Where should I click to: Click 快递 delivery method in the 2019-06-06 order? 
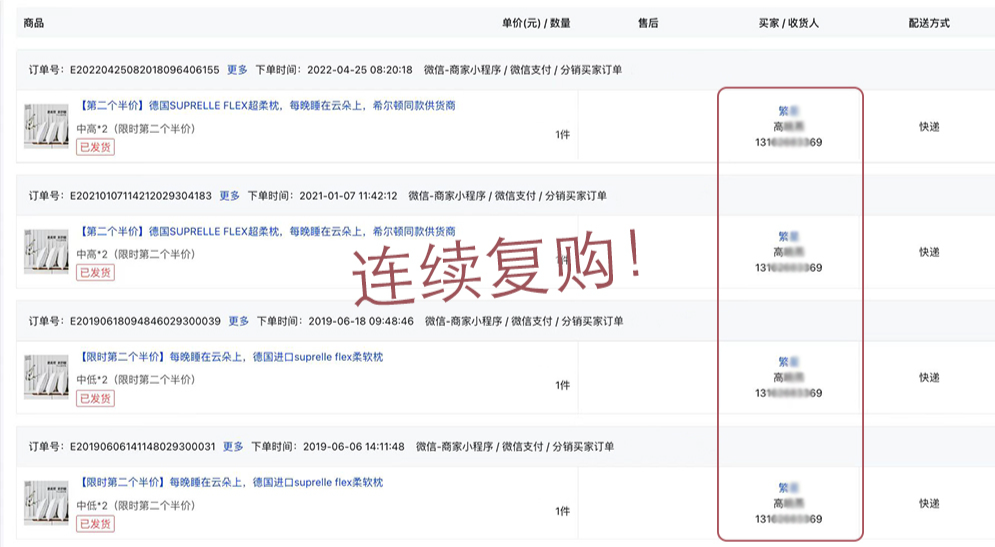pyautogui.click(x=929, y=504)
